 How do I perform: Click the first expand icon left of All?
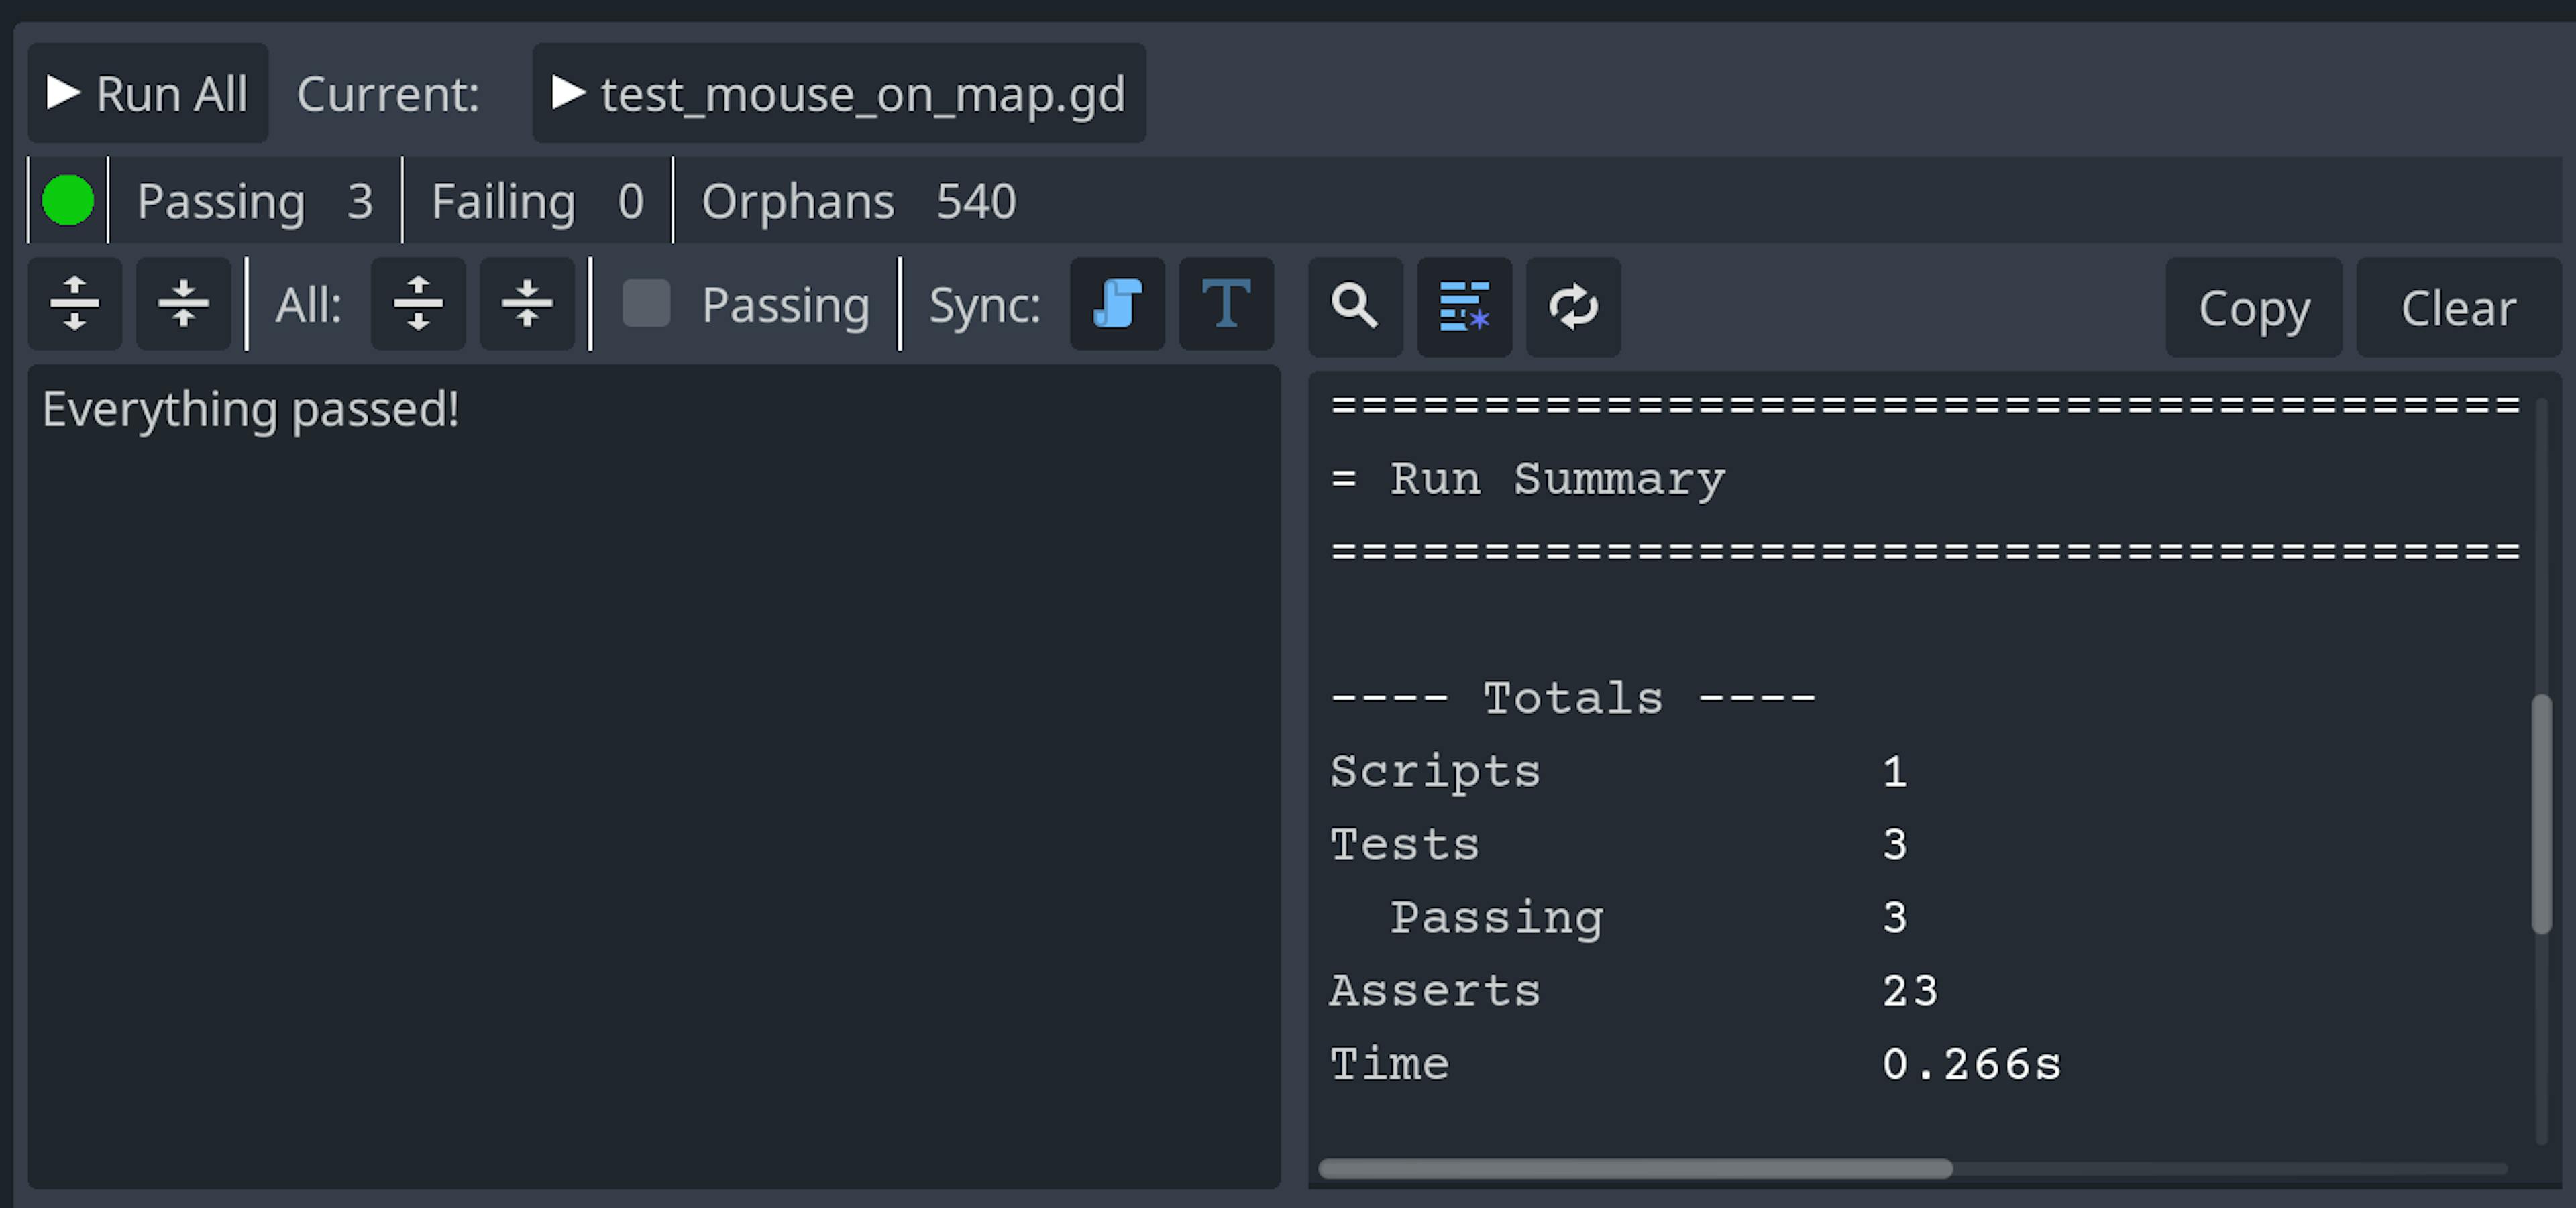click(x=75, y=304)
